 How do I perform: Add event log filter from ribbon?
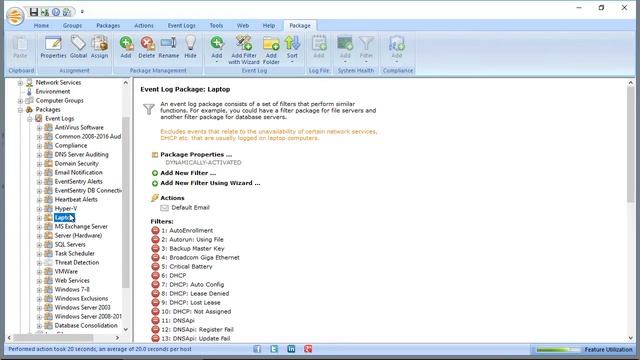(217, 49)
